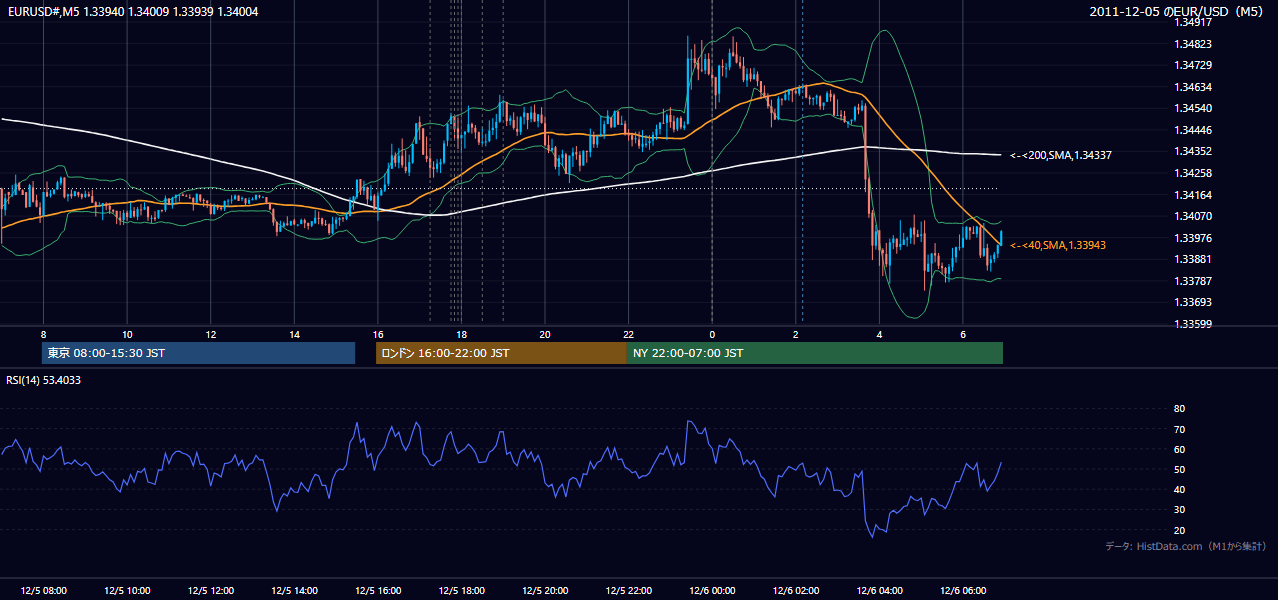Click hour tick 12 under price chart

tap(211, 334)
